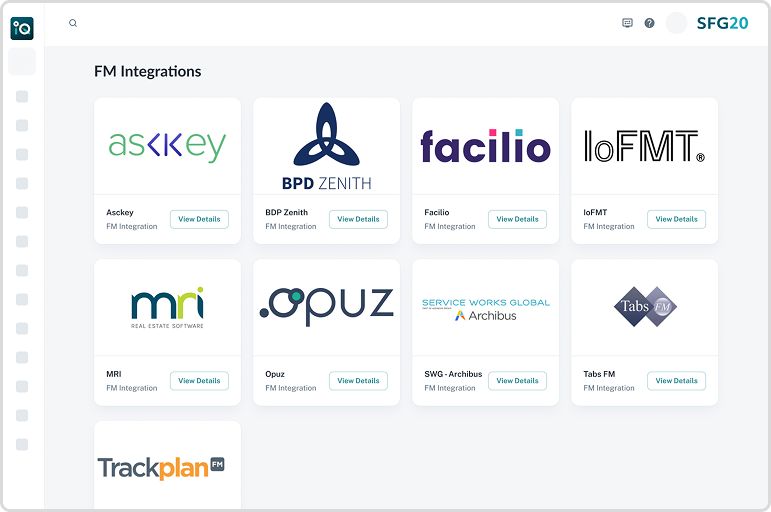View Details for SWG - Archibus

tap(517, 381)
